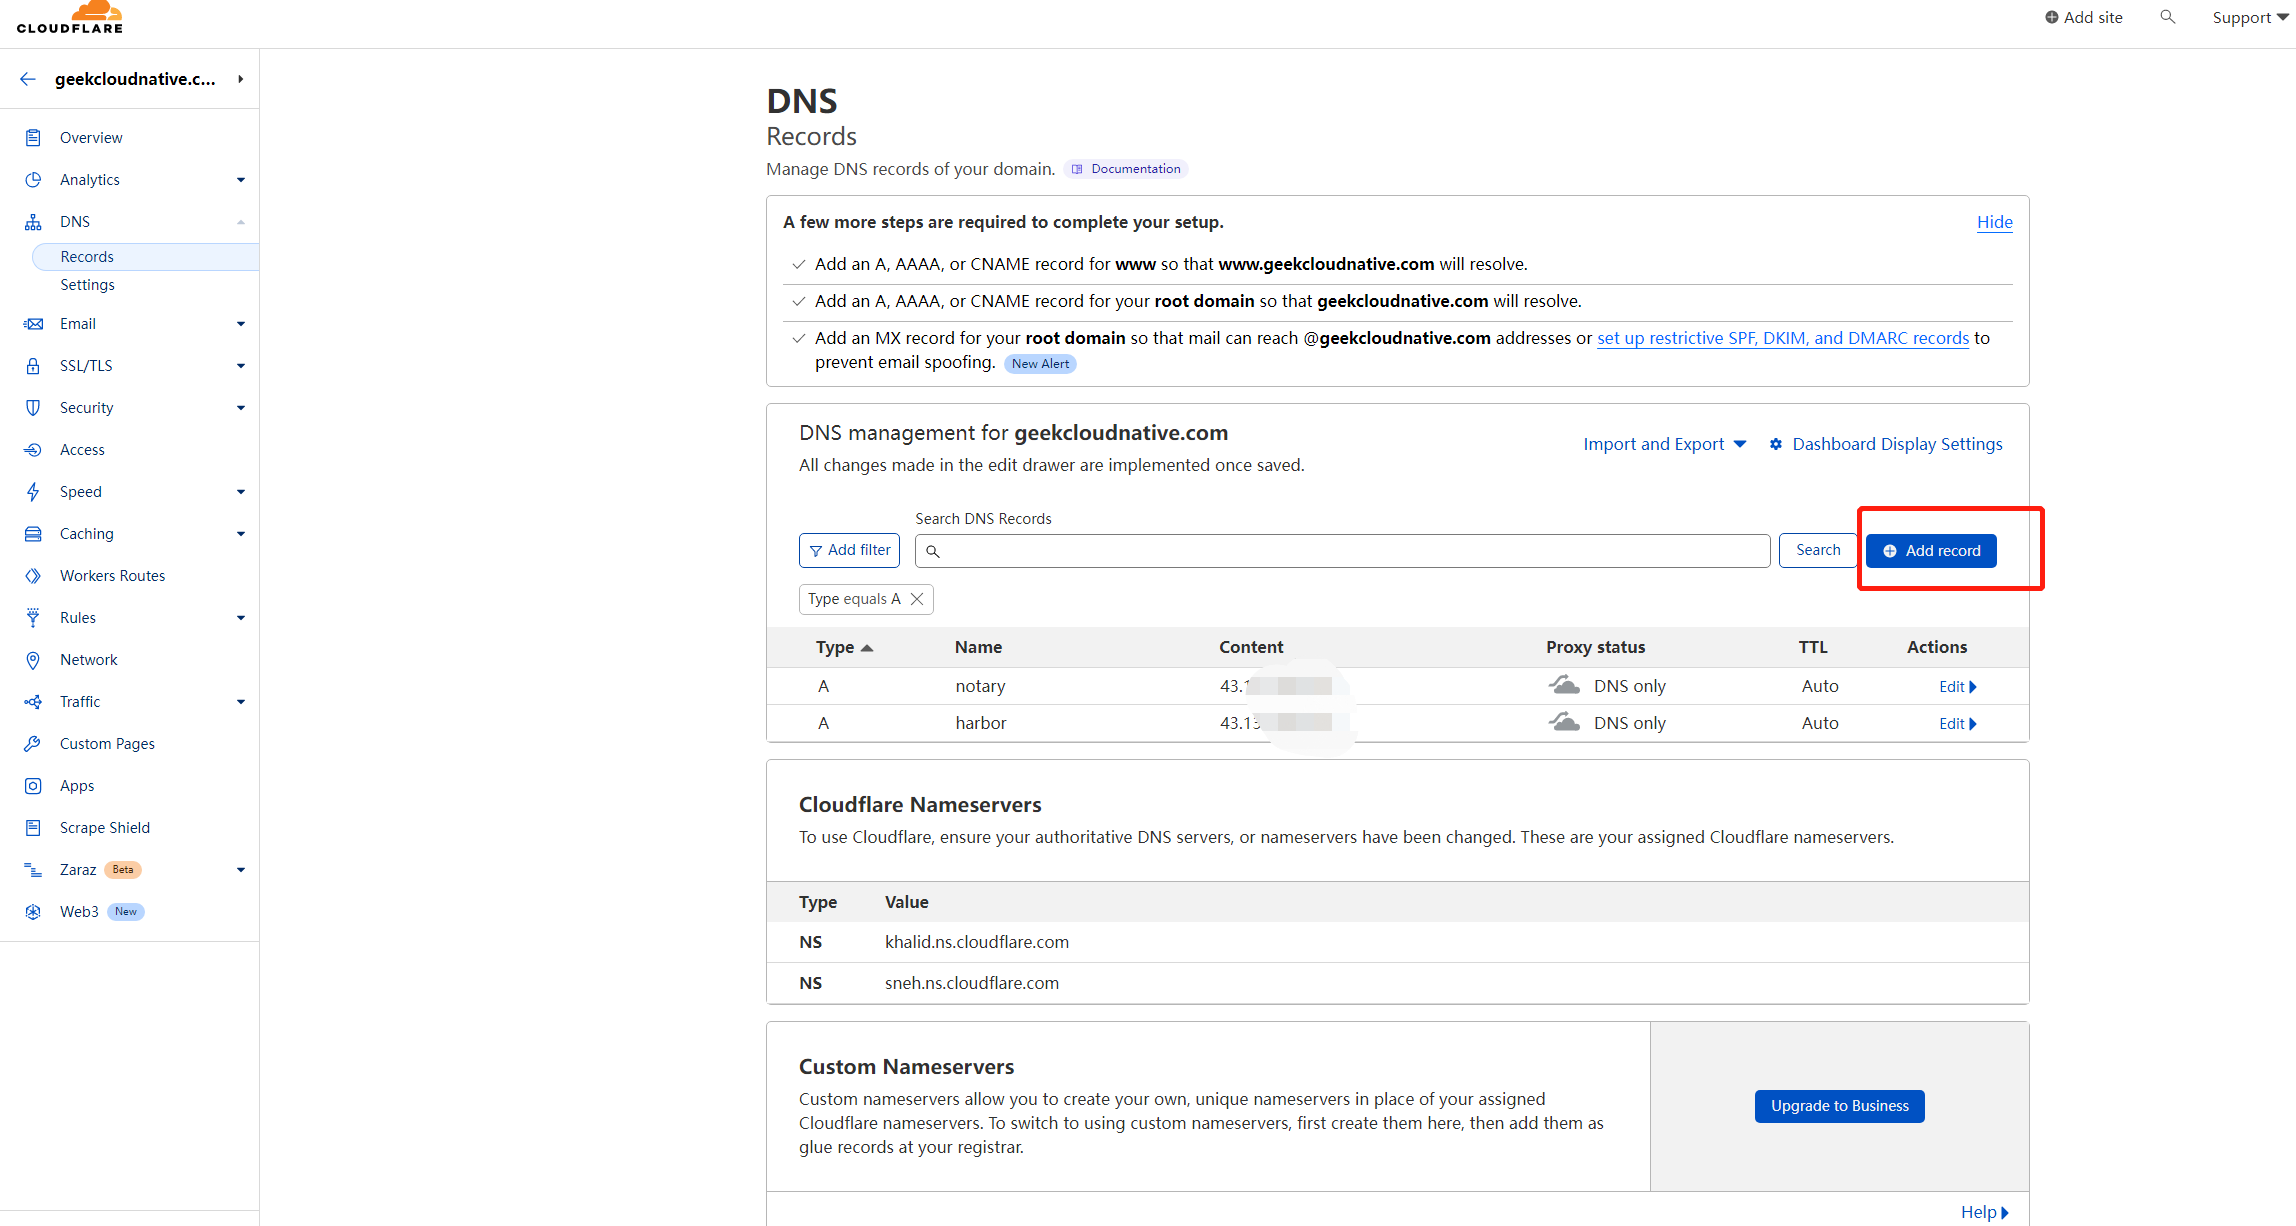Click the Dashboard Display Settings gear icon
The height and width of the screenshot is (1226, 2296).
(x=1776, y=444)
